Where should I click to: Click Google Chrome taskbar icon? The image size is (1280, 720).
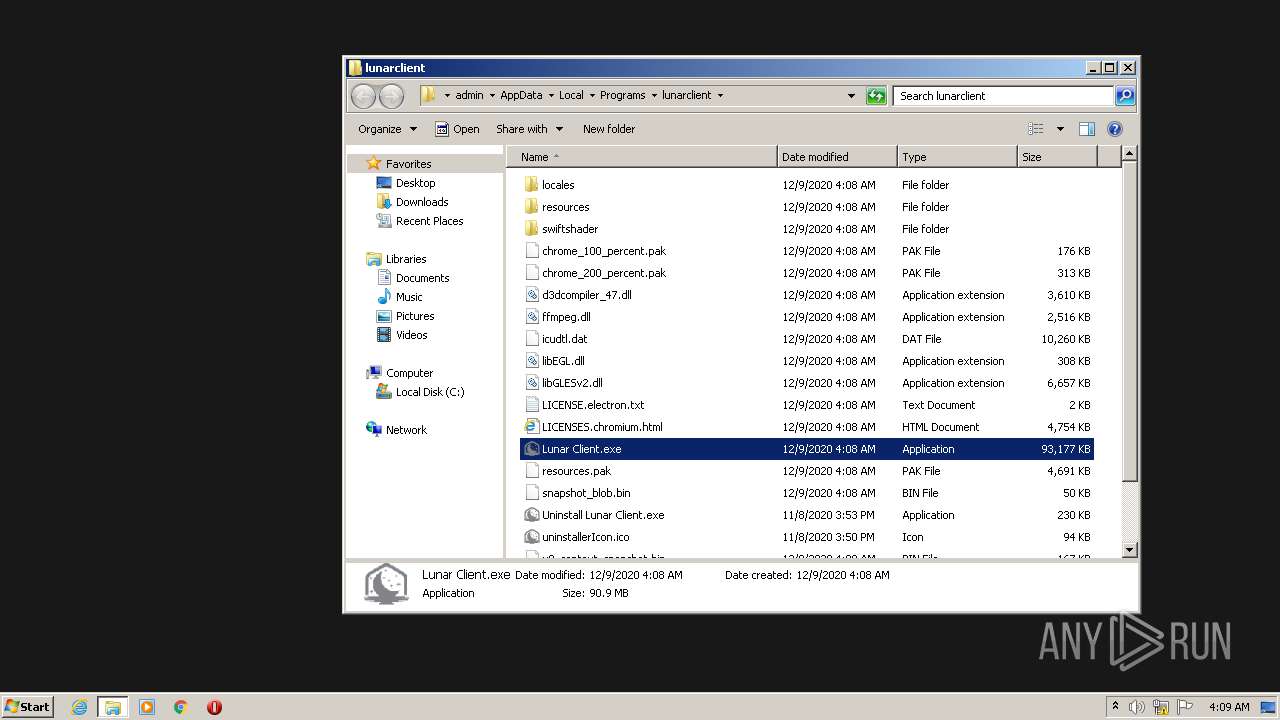click(181, 707)
